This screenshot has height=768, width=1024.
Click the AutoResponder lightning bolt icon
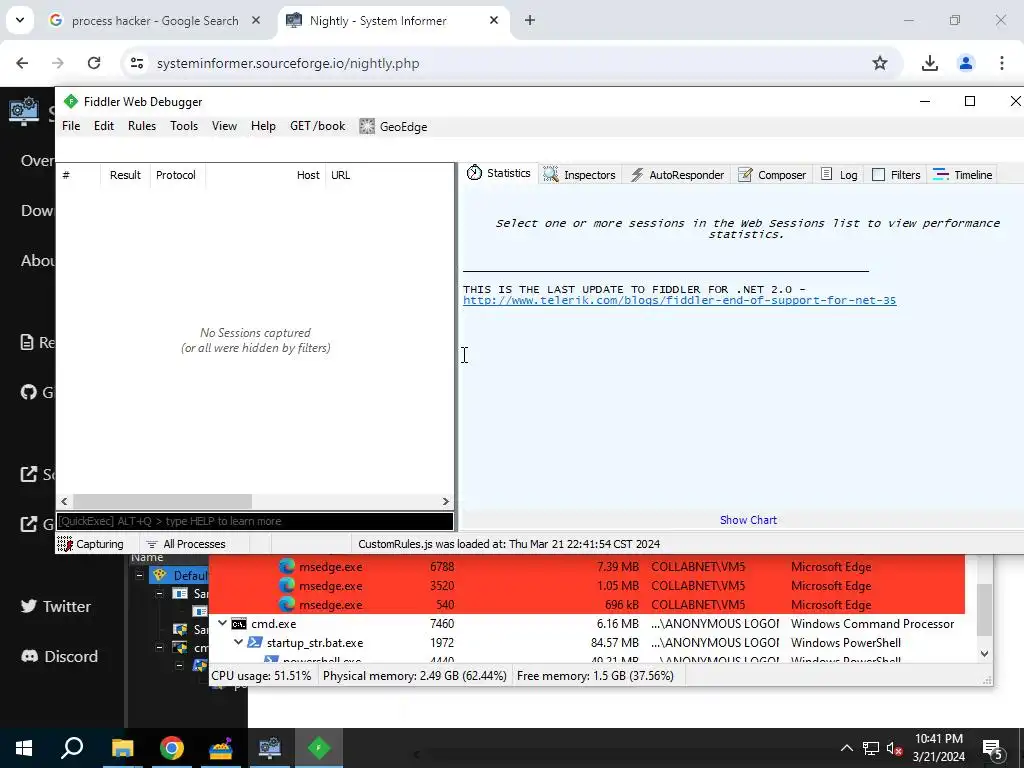pos(637,174)
